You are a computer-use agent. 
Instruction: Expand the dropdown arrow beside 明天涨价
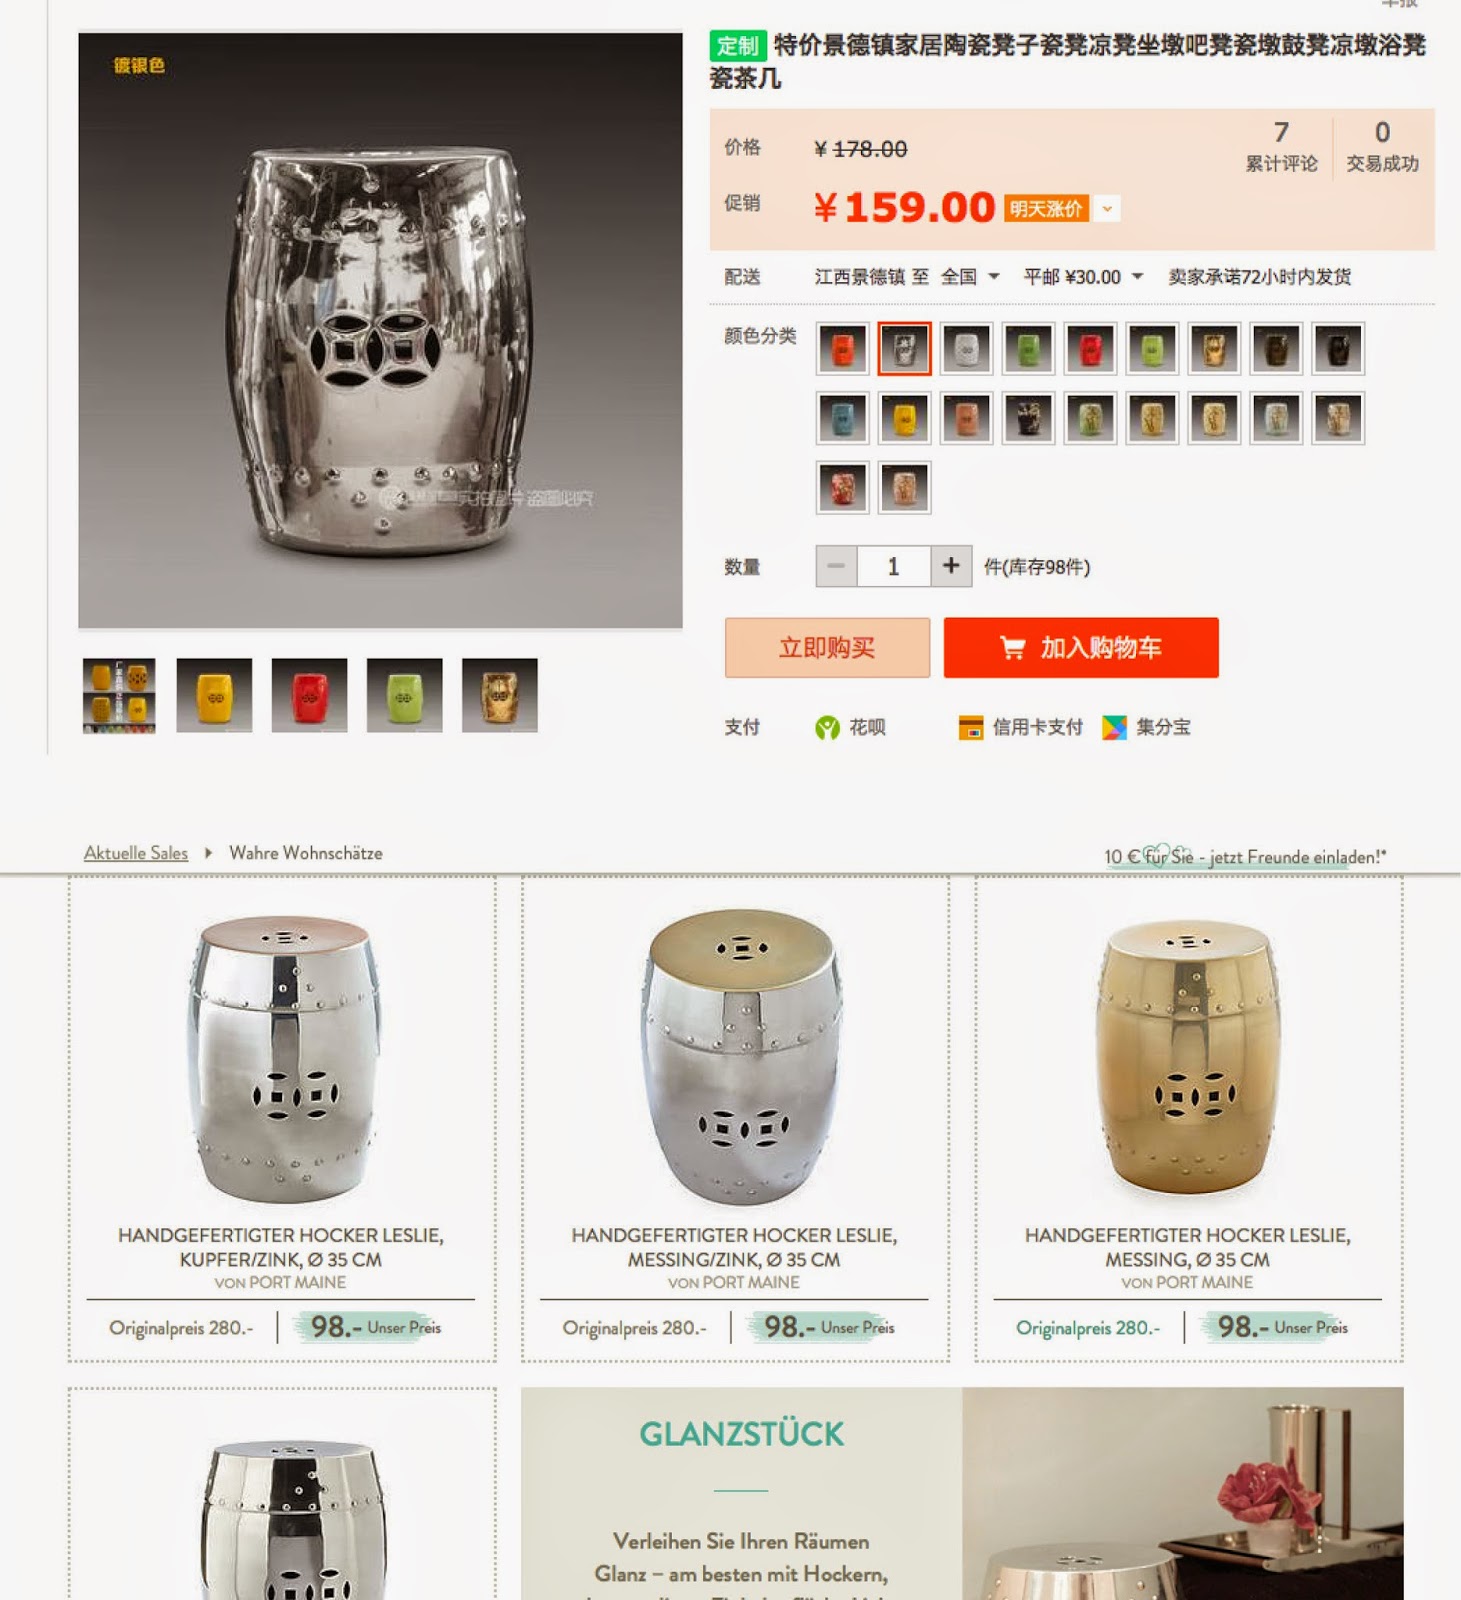tap(1107, 208)
